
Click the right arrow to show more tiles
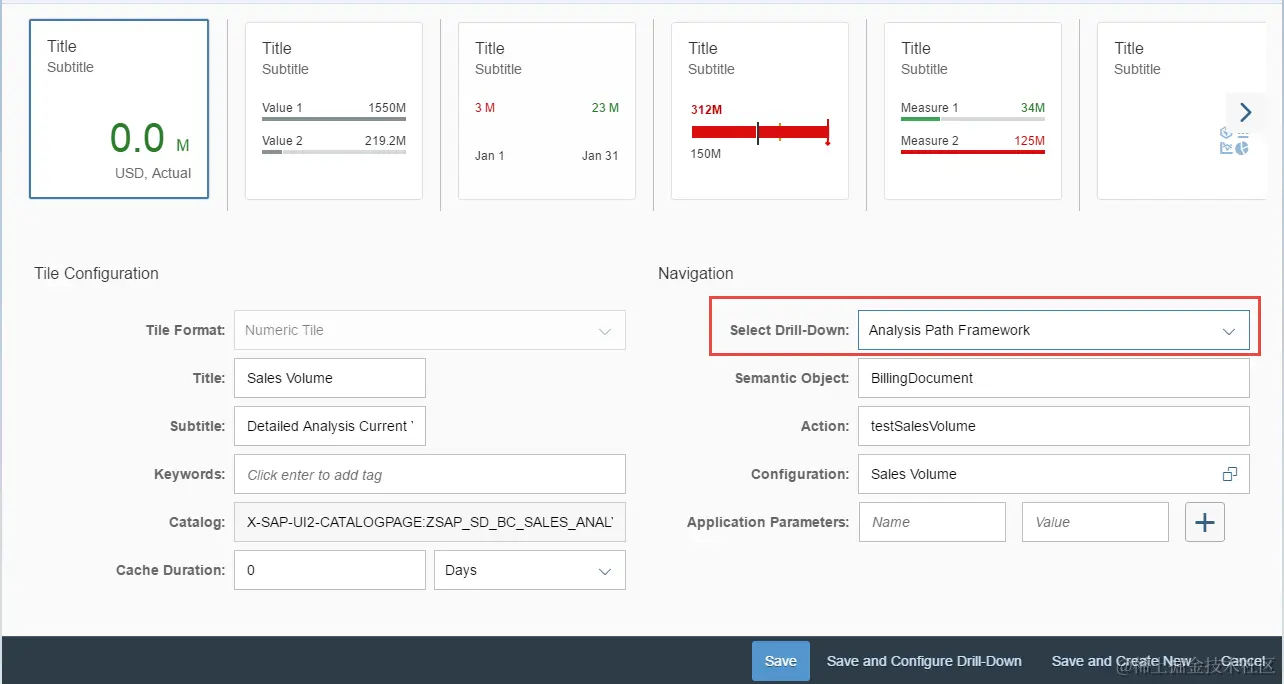pyautogui.click(x=1245, y=112)
